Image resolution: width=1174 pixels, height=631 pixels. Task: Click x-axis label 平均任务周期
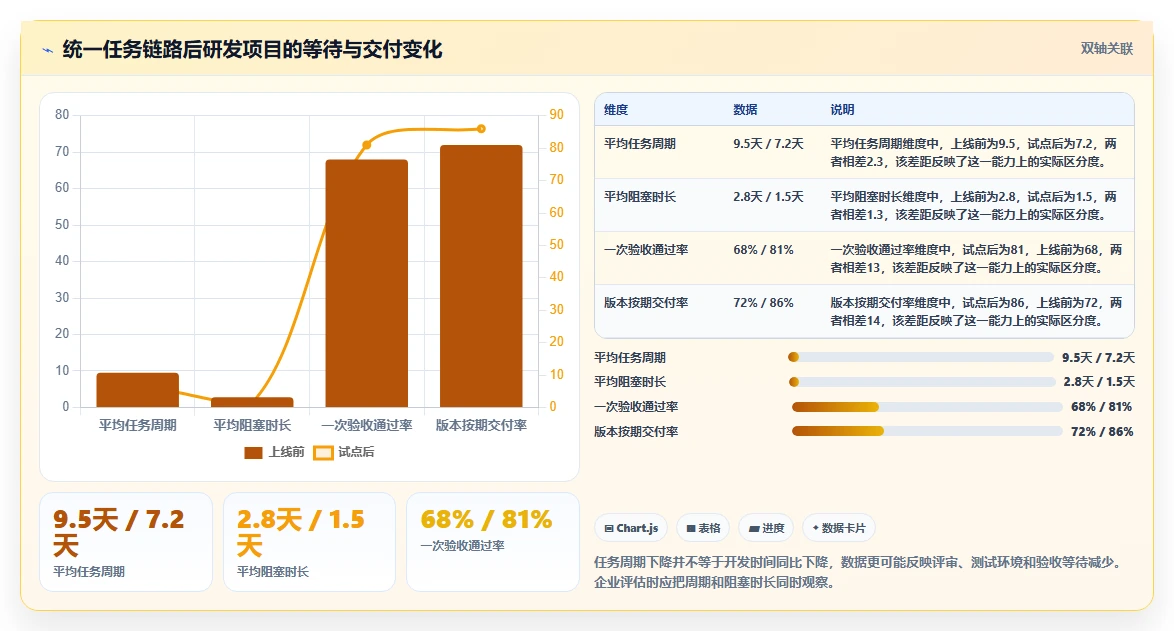point(138,425)
